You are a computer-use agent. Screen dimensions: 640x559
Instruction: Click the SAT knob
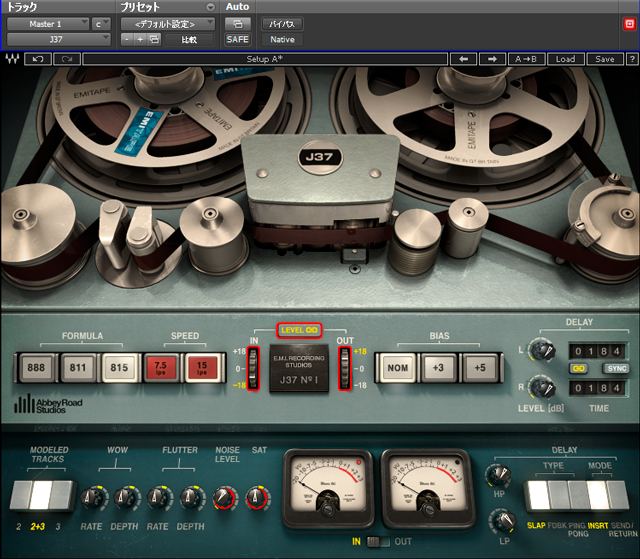[x=256, y=497]
